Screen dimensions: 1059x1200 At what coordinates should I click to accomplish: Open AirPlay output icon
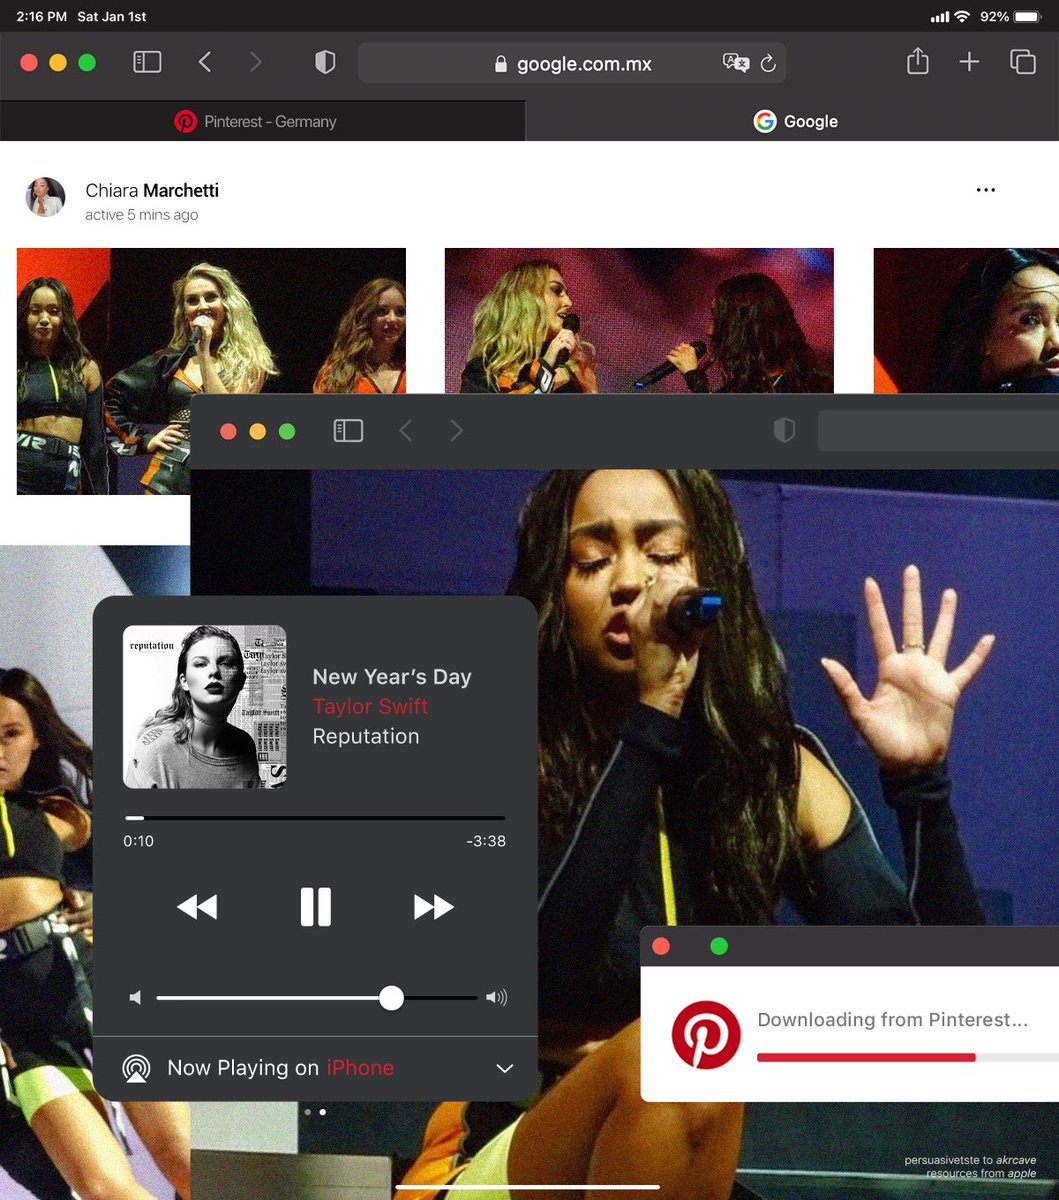137,1068
